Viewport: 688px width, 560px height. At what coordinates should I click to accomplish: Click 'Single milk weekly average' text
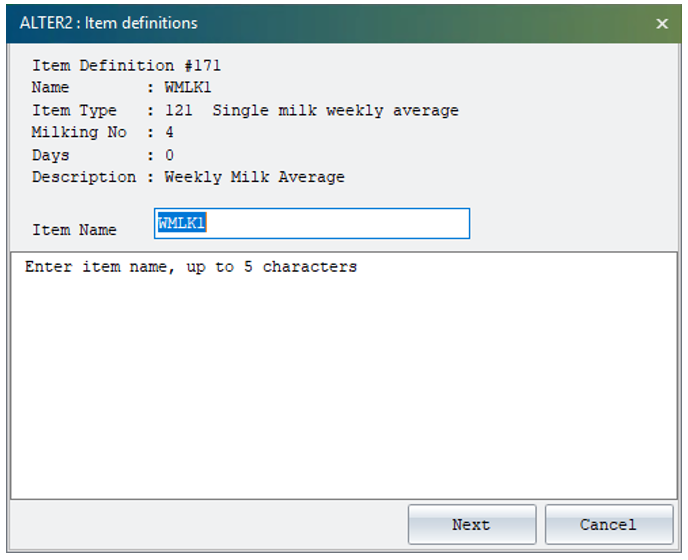[335, 110]
